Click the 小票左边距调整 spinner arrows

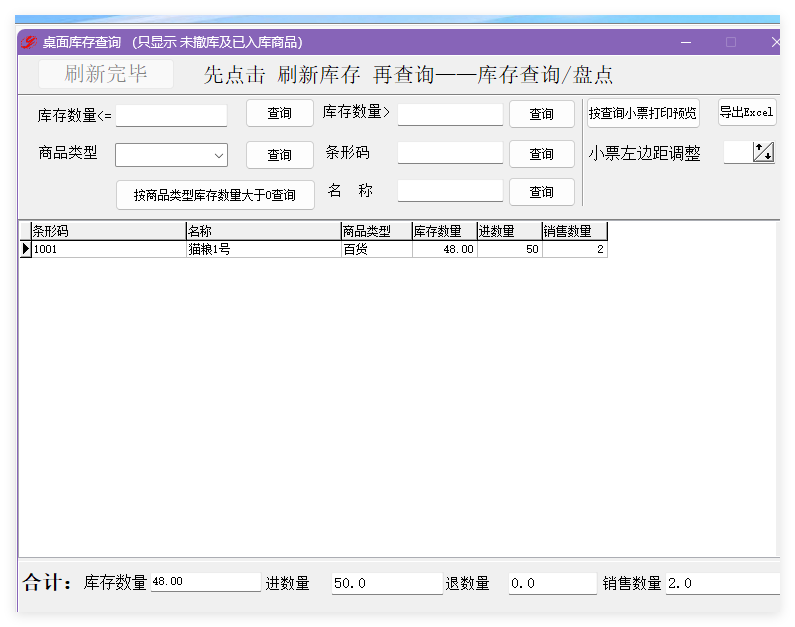pos(763,152)
